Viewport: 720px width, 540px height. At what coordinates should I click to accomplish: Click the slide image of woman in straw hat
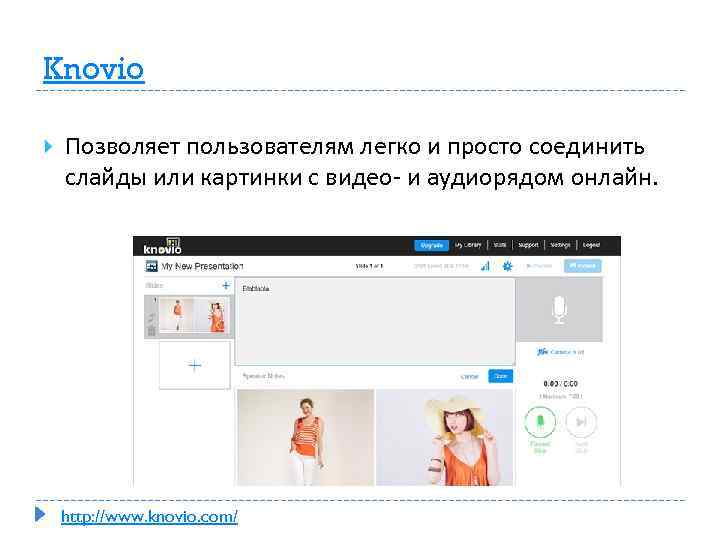click(444, 438)
